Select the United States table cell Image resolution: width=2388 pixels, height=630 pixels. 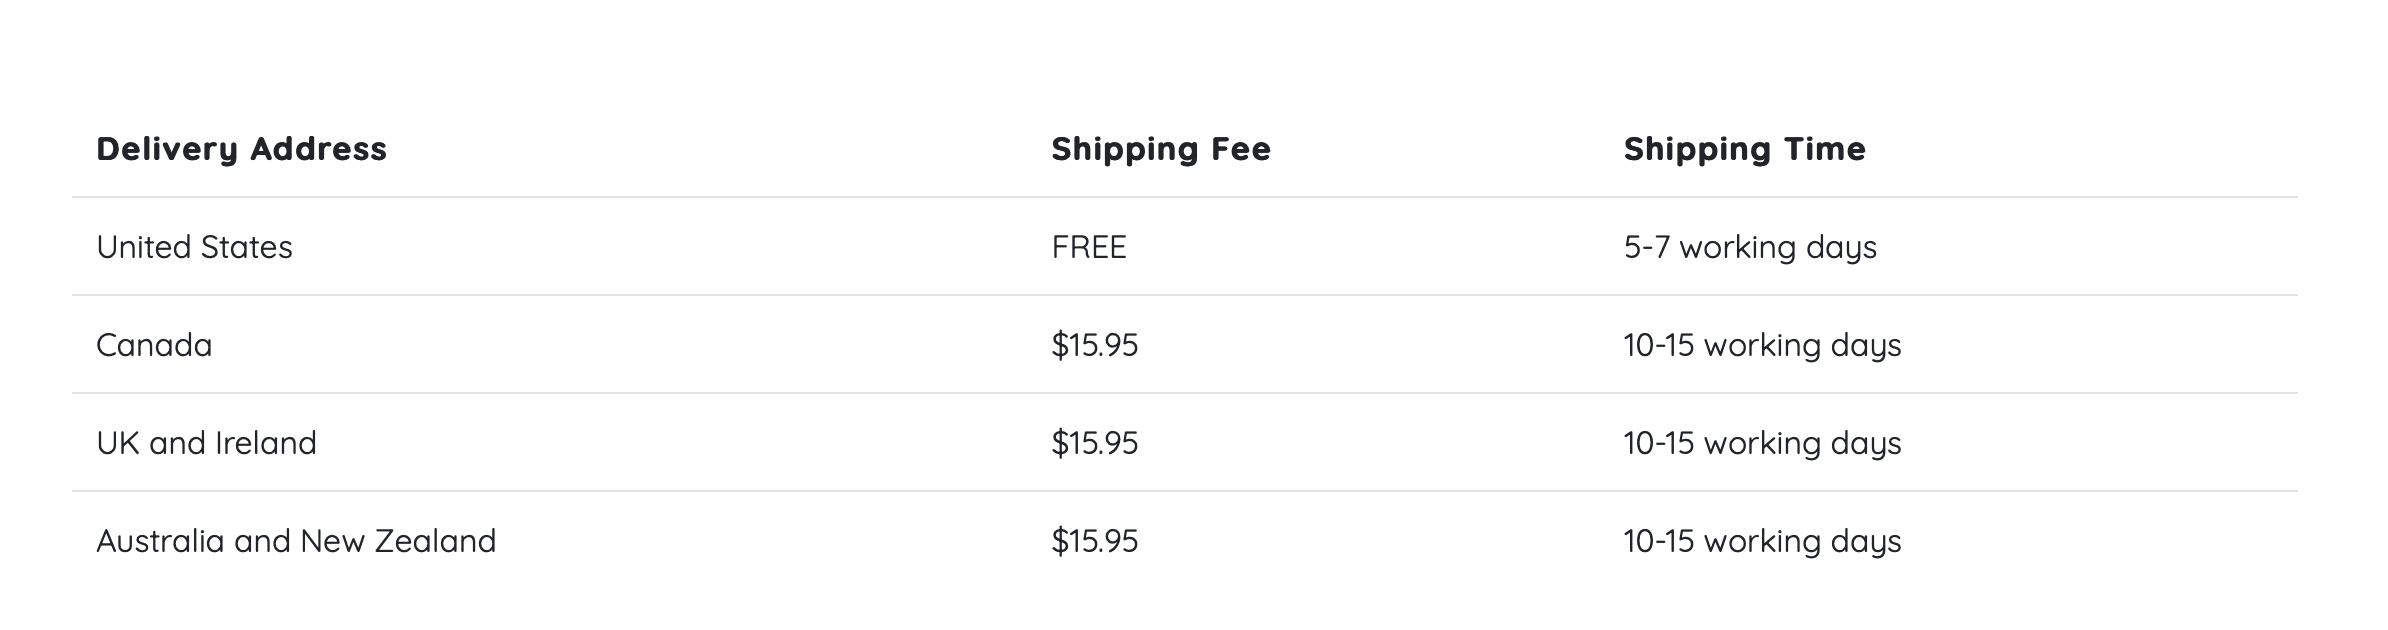click(194, 247)
